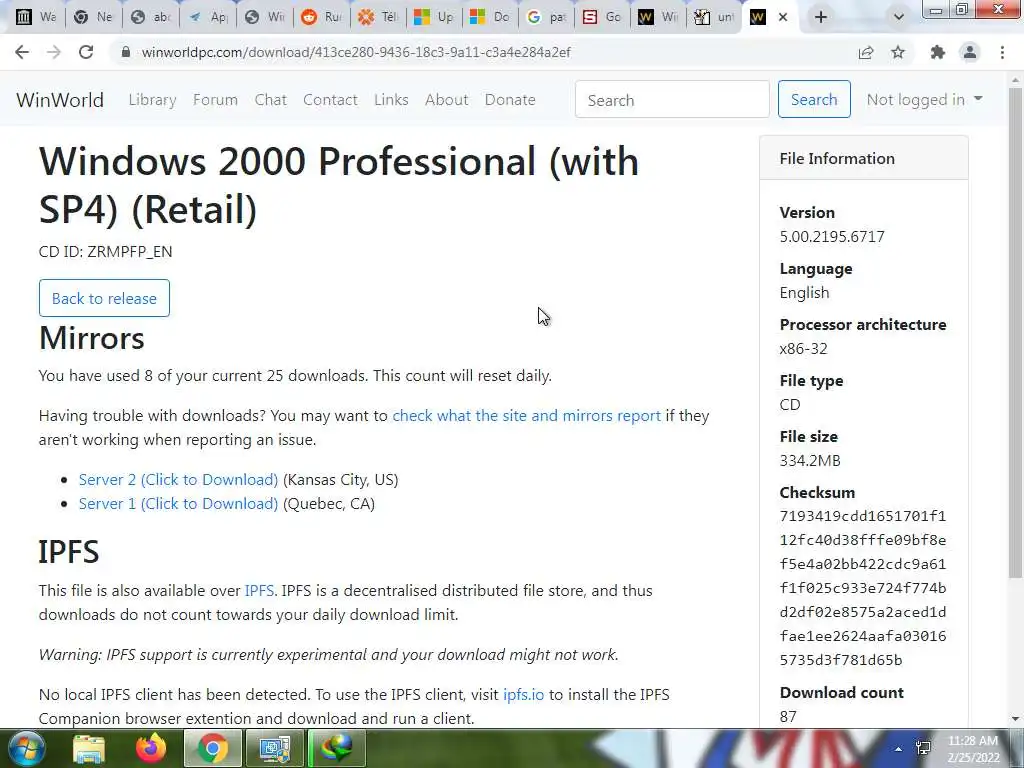
Task: Click the File Information panel header
Action: click(x=864, y=158)
